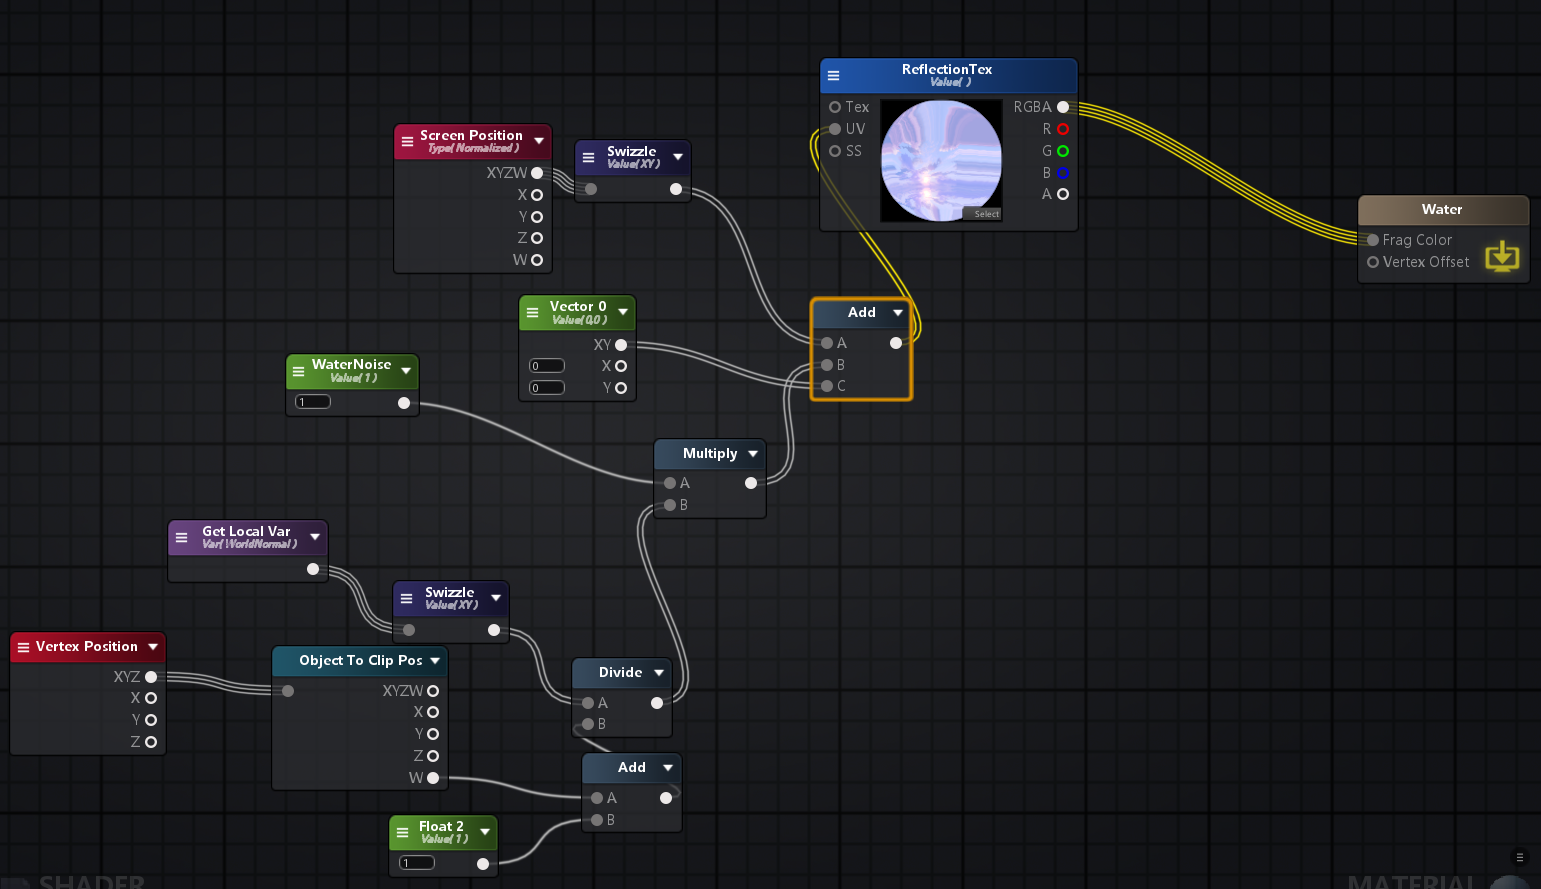The image size is (1541, 889).
Task: Expand the selected Add node dropdown arrow
Action: [898, 313]
